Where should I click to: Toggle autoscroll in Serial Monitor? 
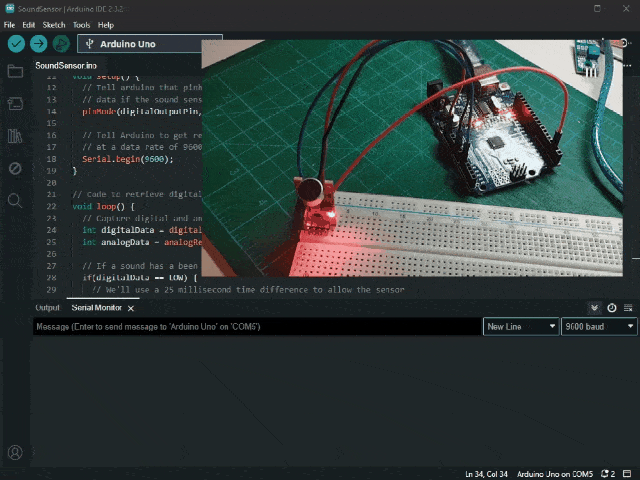[x=594, y=308]
